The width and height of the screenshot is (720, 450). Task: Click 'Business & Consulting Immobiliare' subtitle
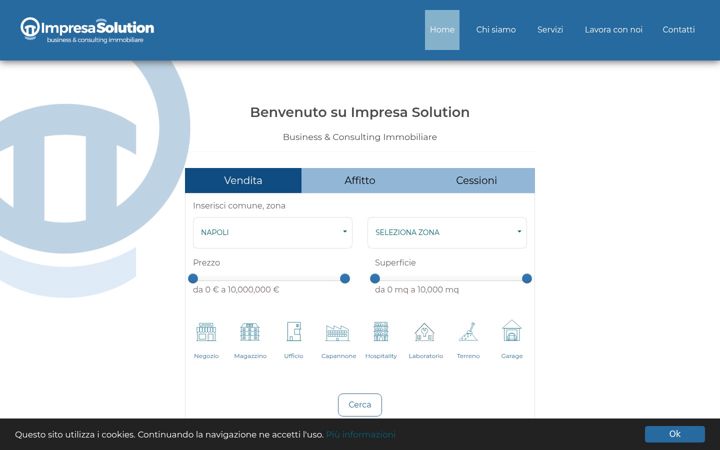click(360, 137)
